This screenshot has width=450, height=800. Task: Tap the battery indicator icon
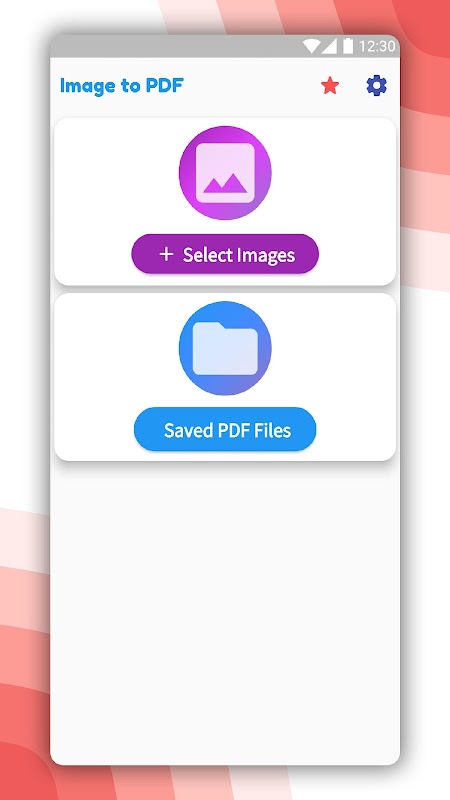point(348,46)
